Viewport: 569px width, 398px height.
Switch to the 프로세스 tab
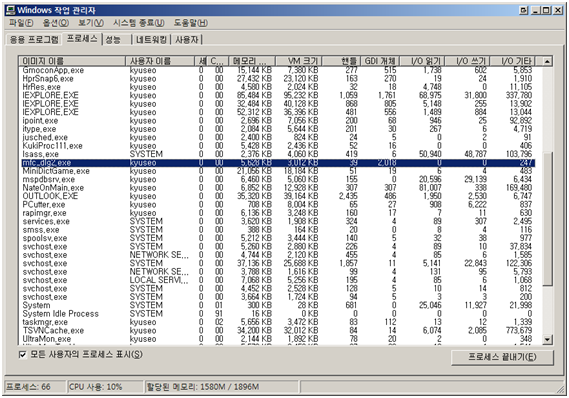(82, 38)
